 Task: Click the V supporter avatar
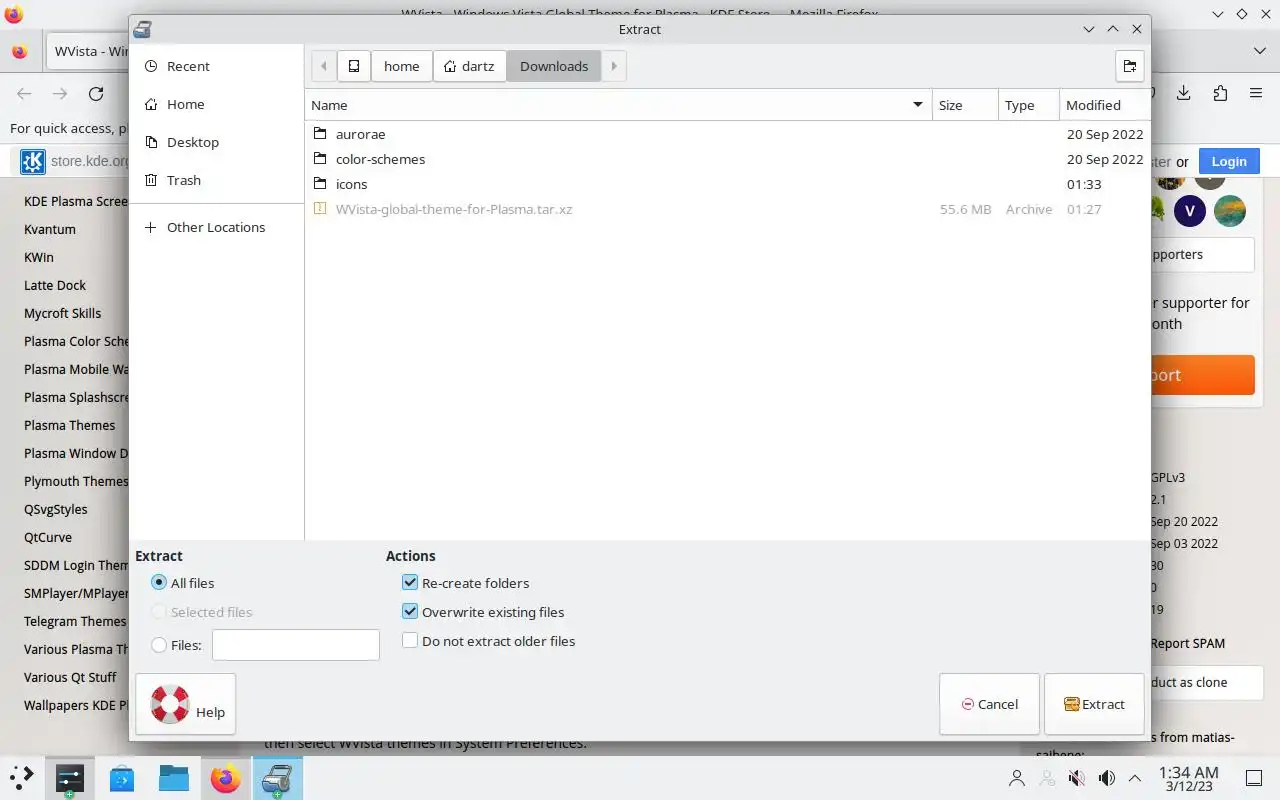click(1189, 211)
